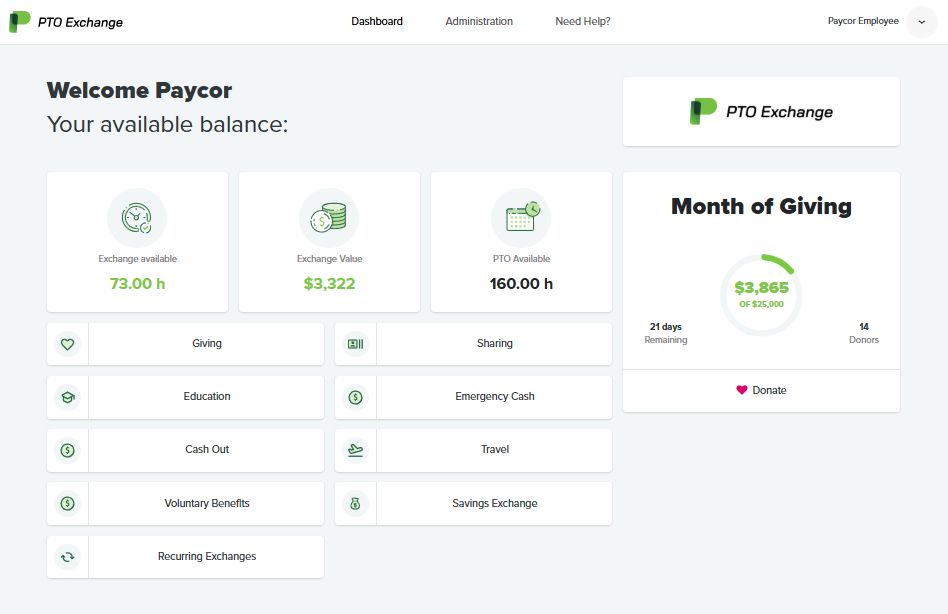Click the Sharing icon
This screenshot has height=614, width=948.
click(356, 344)
